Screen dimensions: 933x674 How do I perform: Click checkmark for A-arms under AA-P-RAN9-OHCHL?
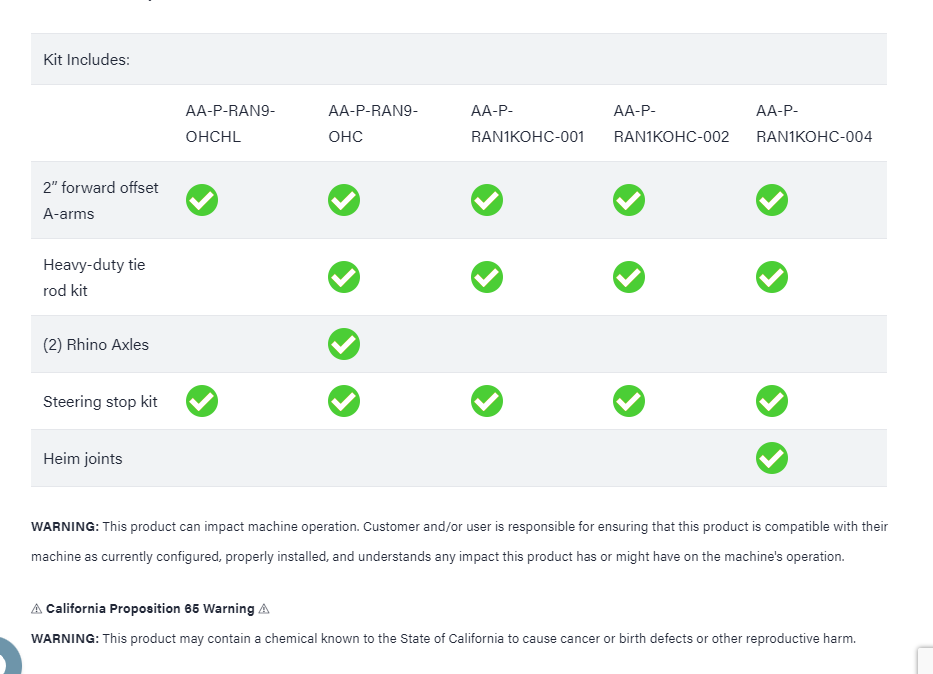click(202, 200)
